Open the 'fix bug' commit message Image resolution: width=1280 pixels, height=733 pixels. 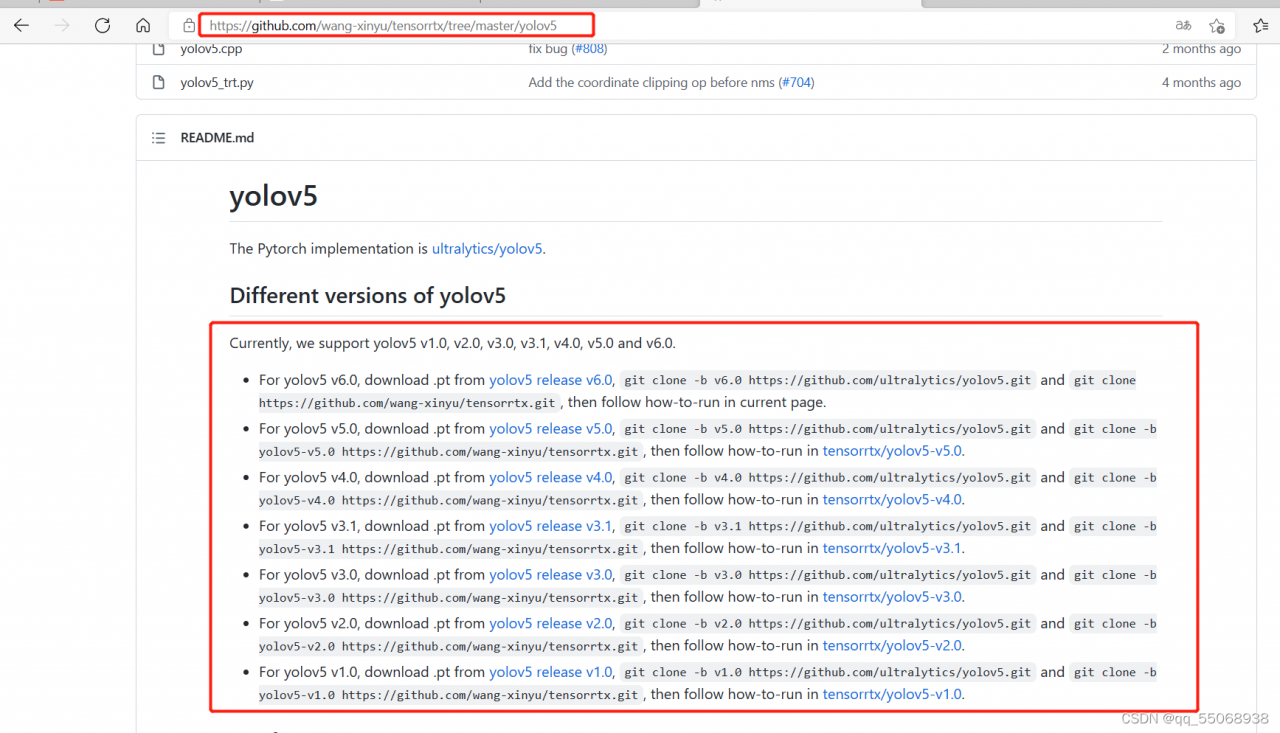coord(548,49)
